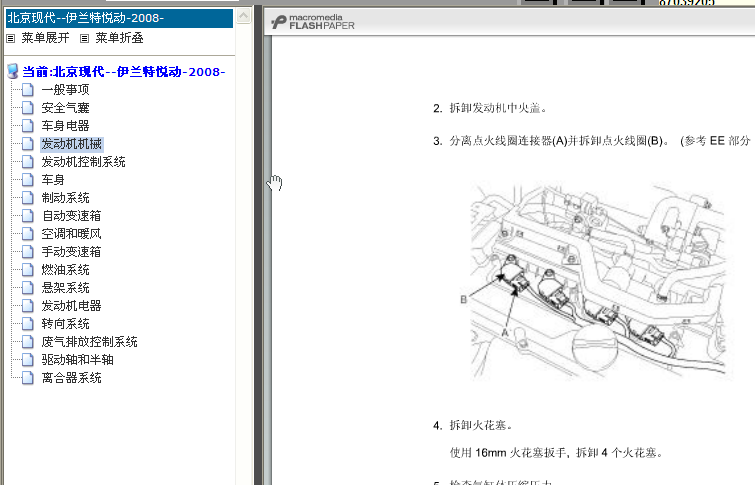Click the Macromedia FlashPaper logo

coord(312,22)
